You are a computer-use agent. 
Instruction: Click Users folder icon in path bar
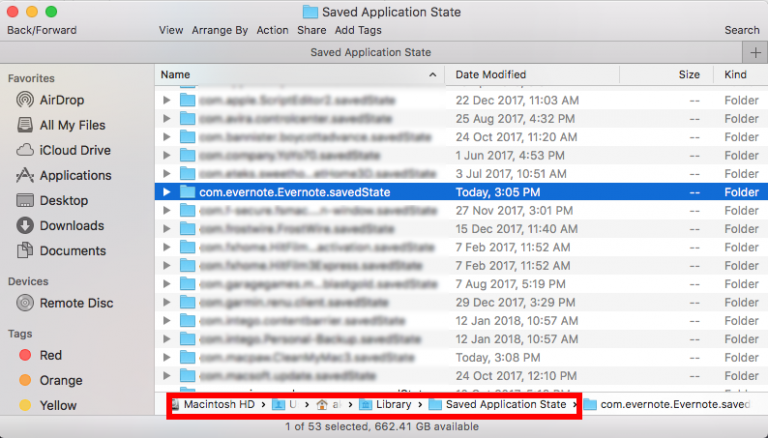point(279,405)
